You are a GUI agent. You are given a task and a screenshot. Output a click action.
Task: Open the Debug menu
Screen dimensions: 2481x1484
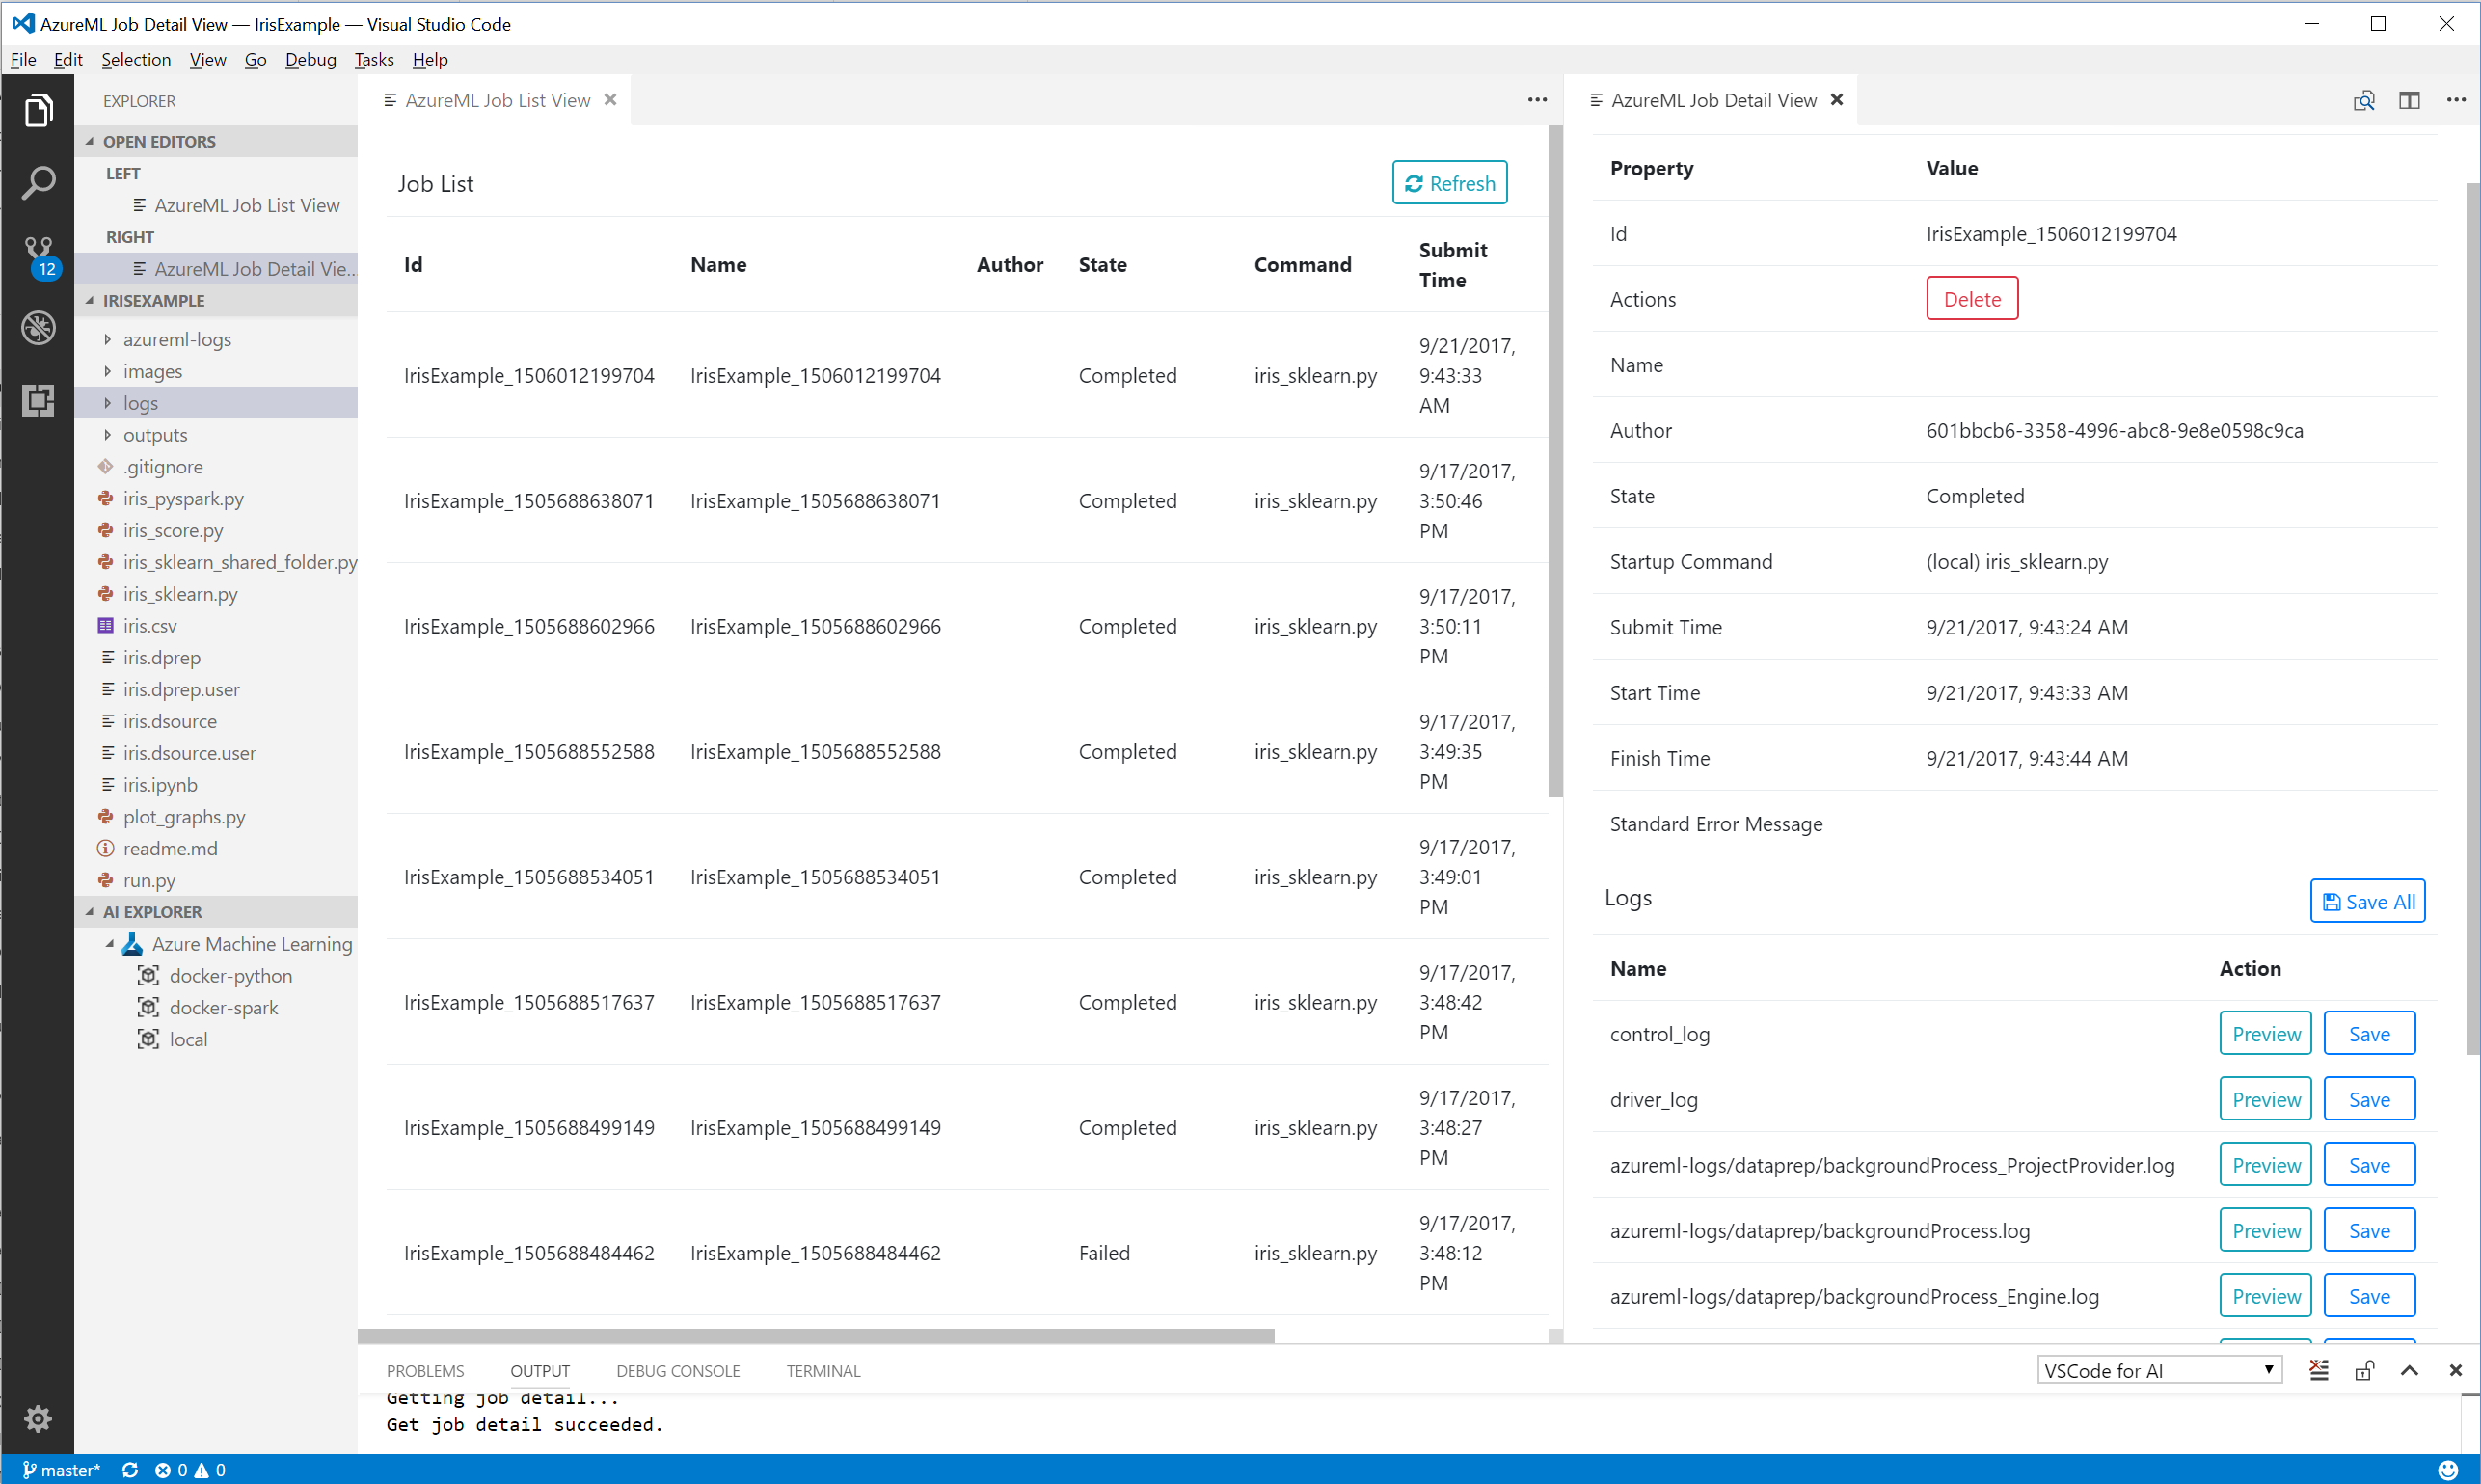(x=310, y=59)
